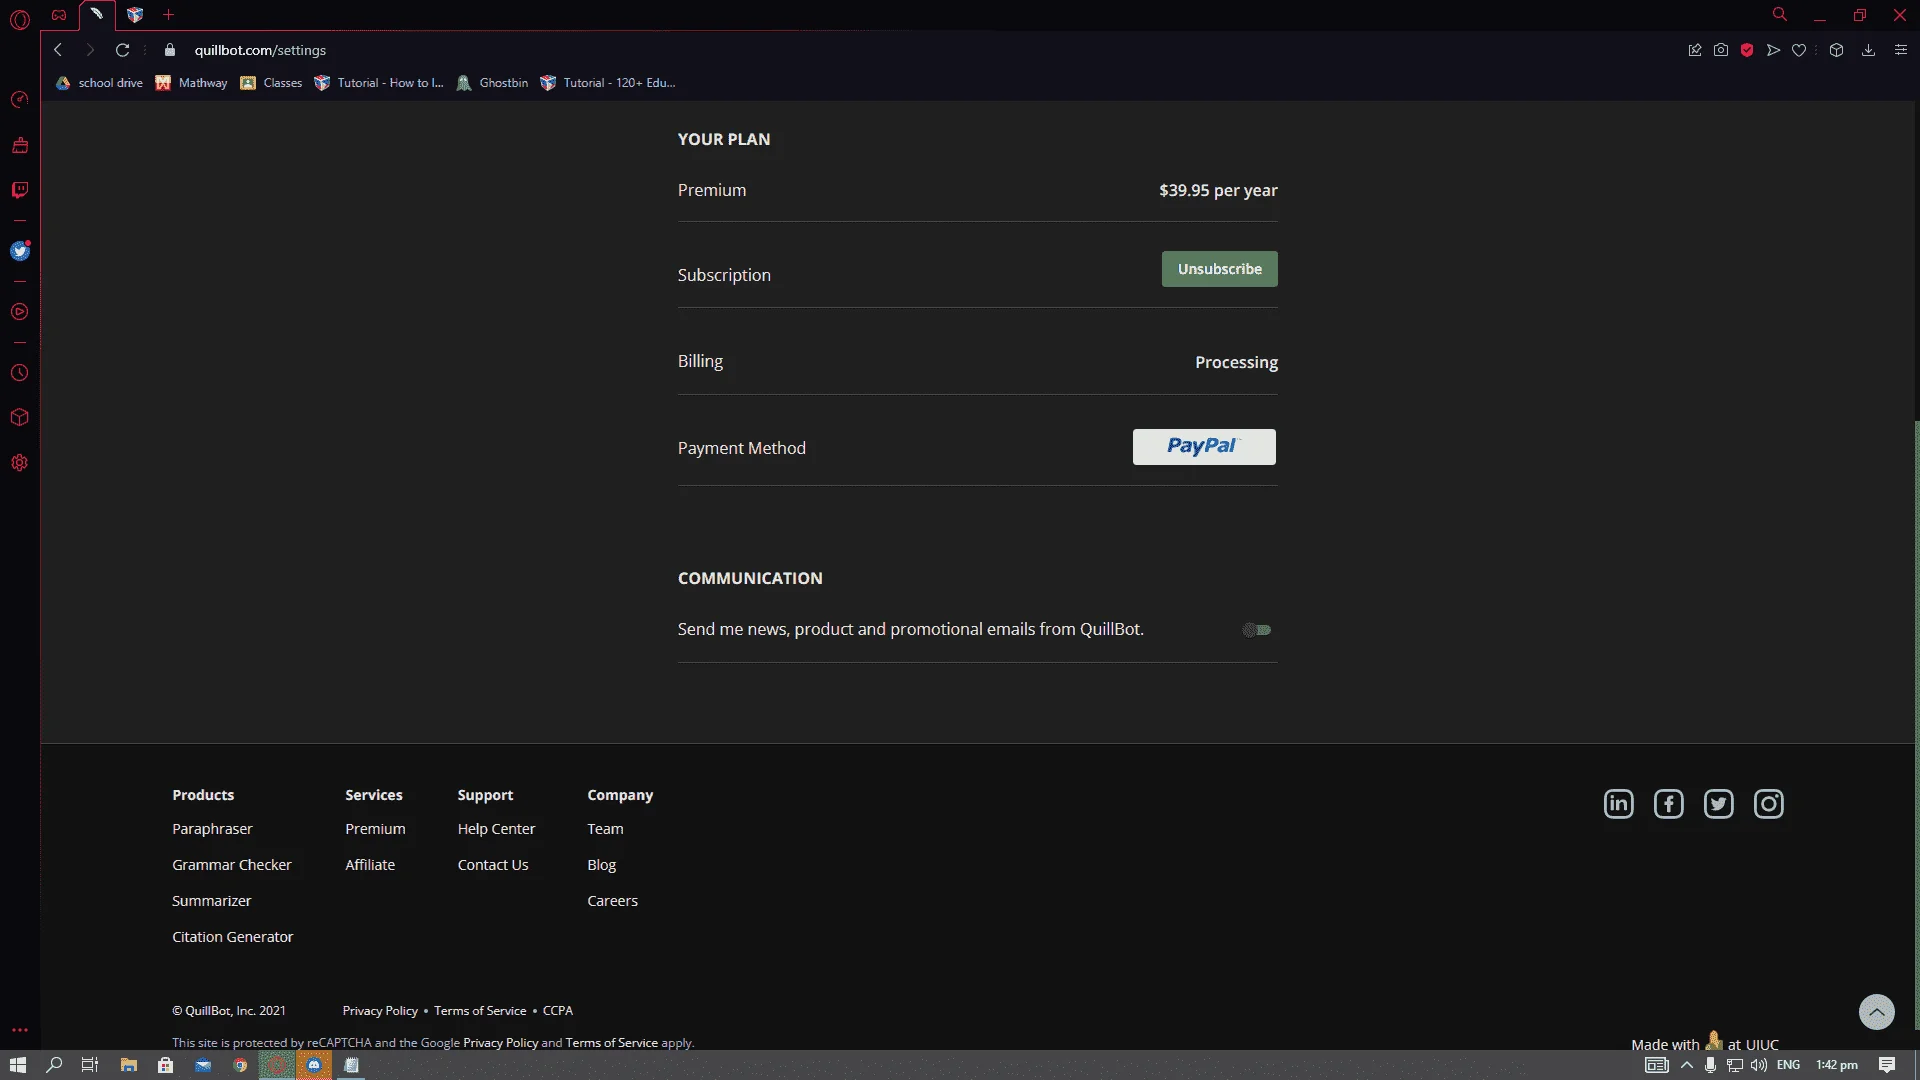Visit QuillBot's Facebook page
The height and width of the screenshot is (1080, 1920).
click(x=1669, y=804)
